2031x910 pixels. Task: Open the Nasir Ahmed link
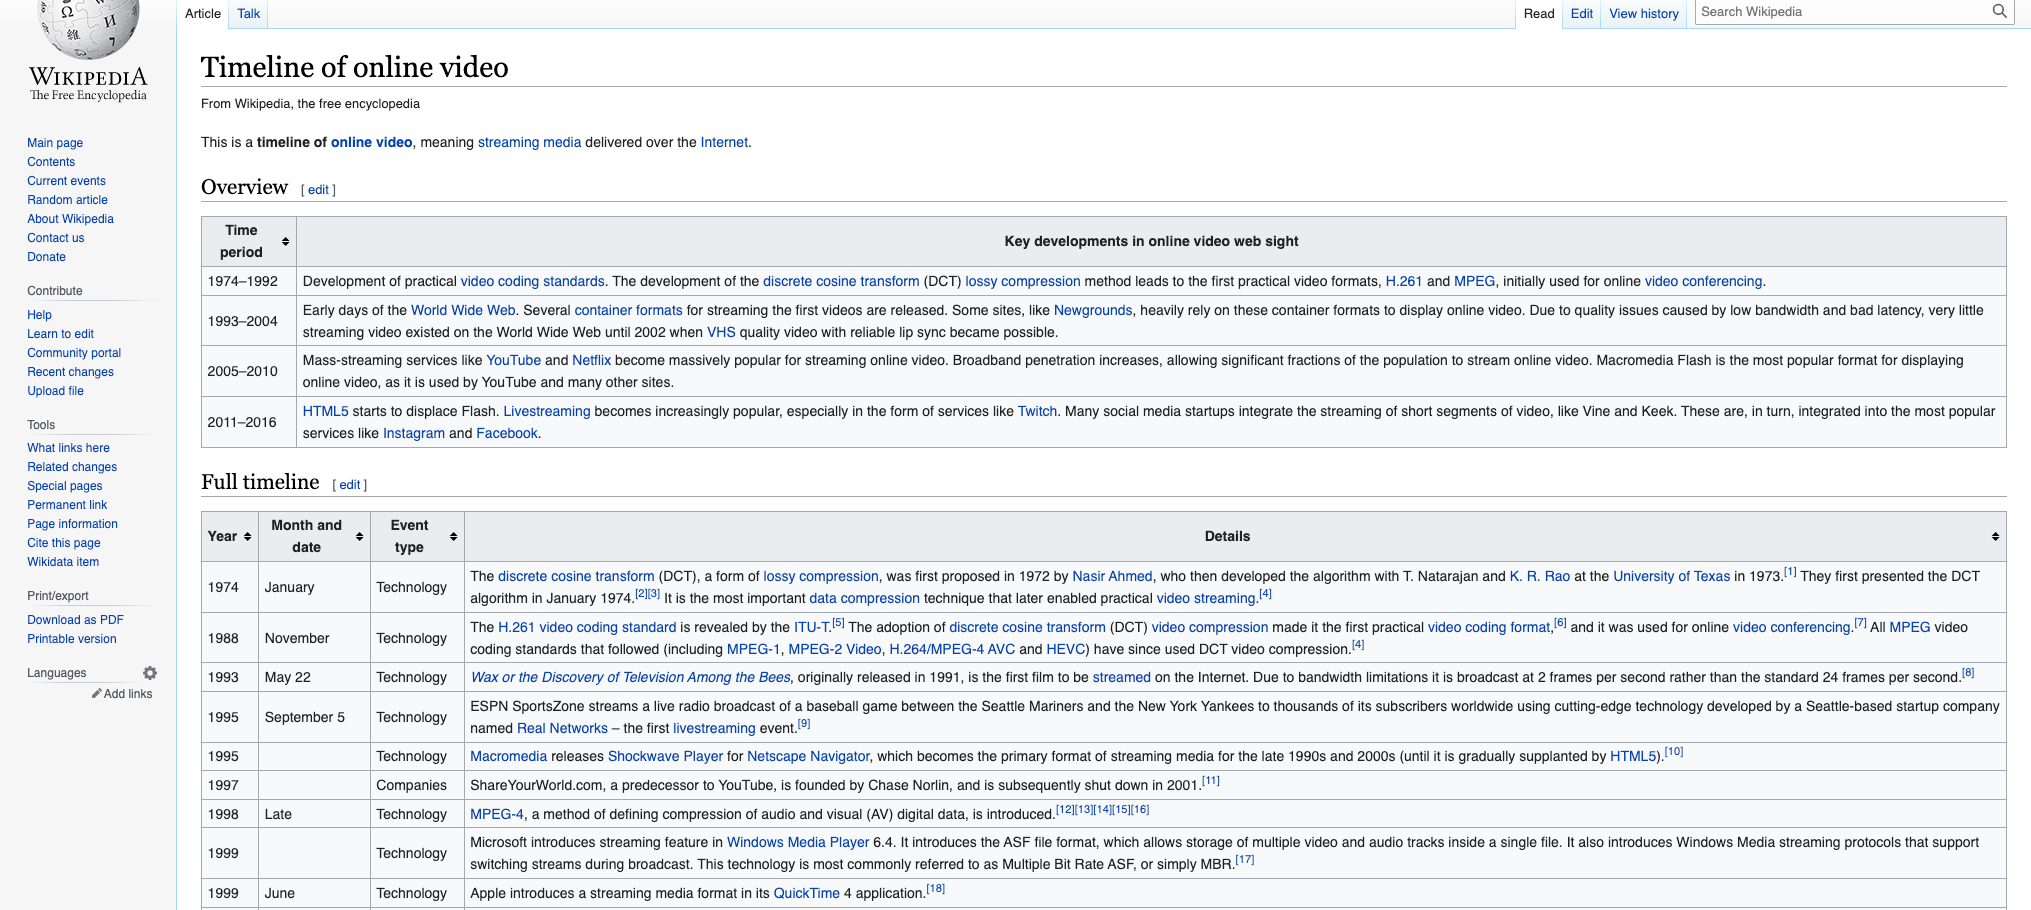click(1112, 576)
